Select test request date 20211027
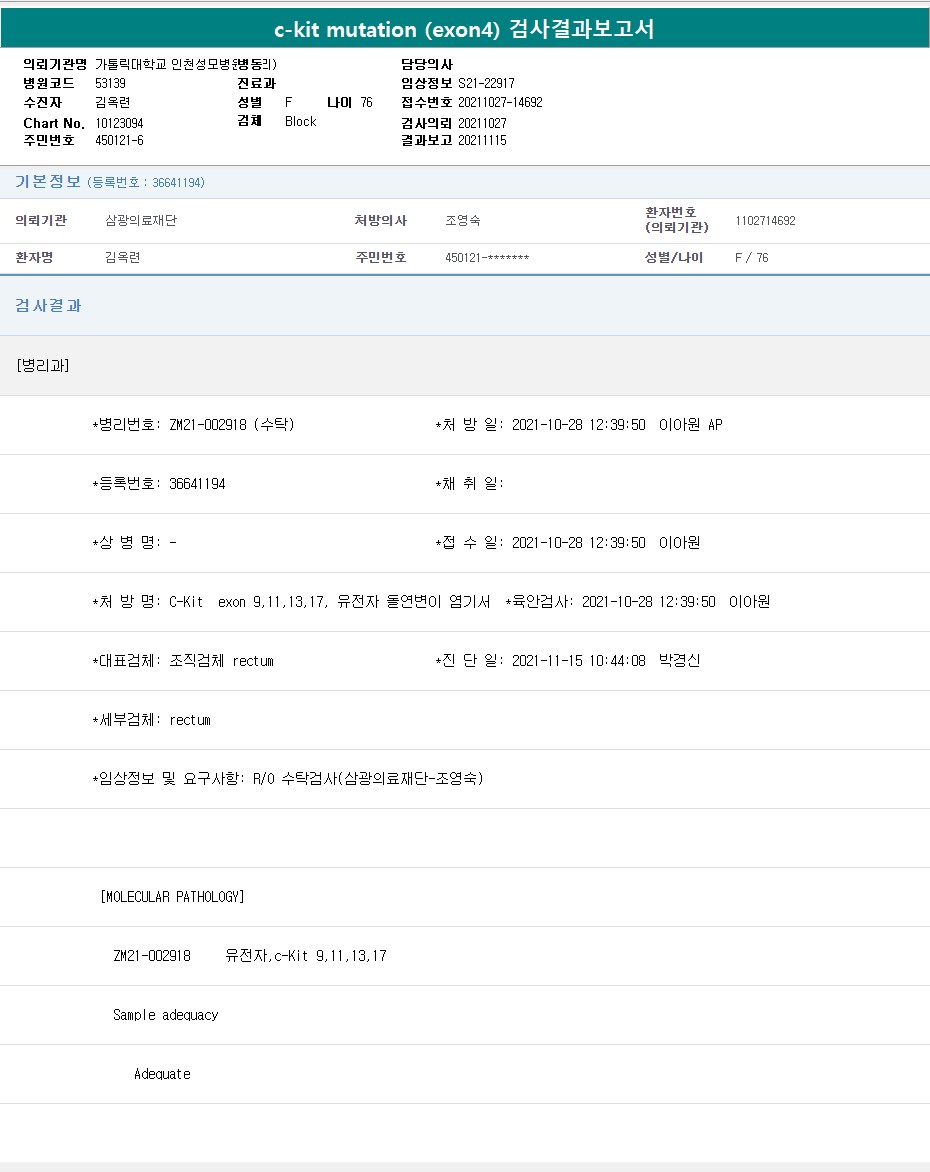930x1172 pixels. pos(482,123)
